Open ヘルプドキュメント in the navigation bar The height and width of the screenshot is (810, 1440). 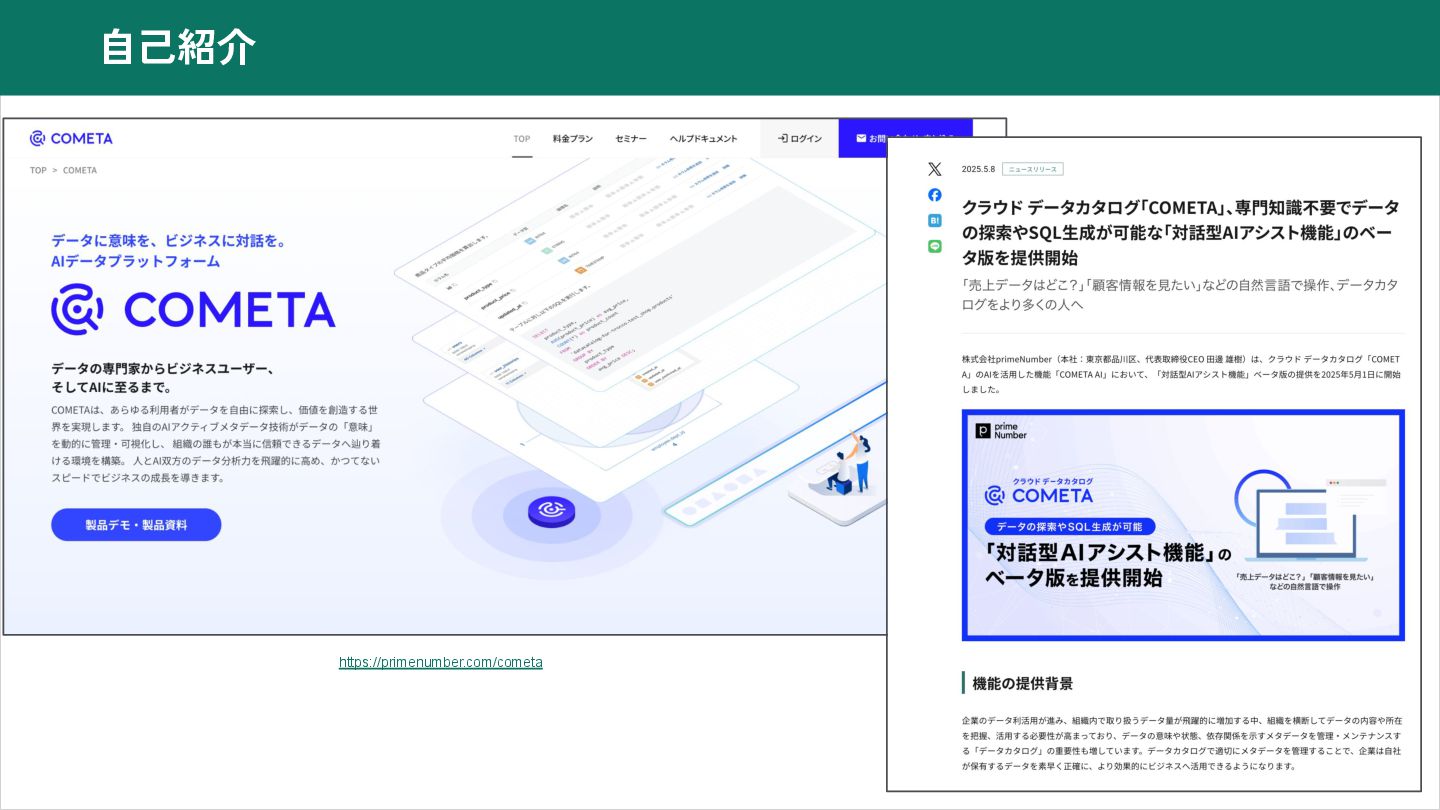(x=704, y=139)
